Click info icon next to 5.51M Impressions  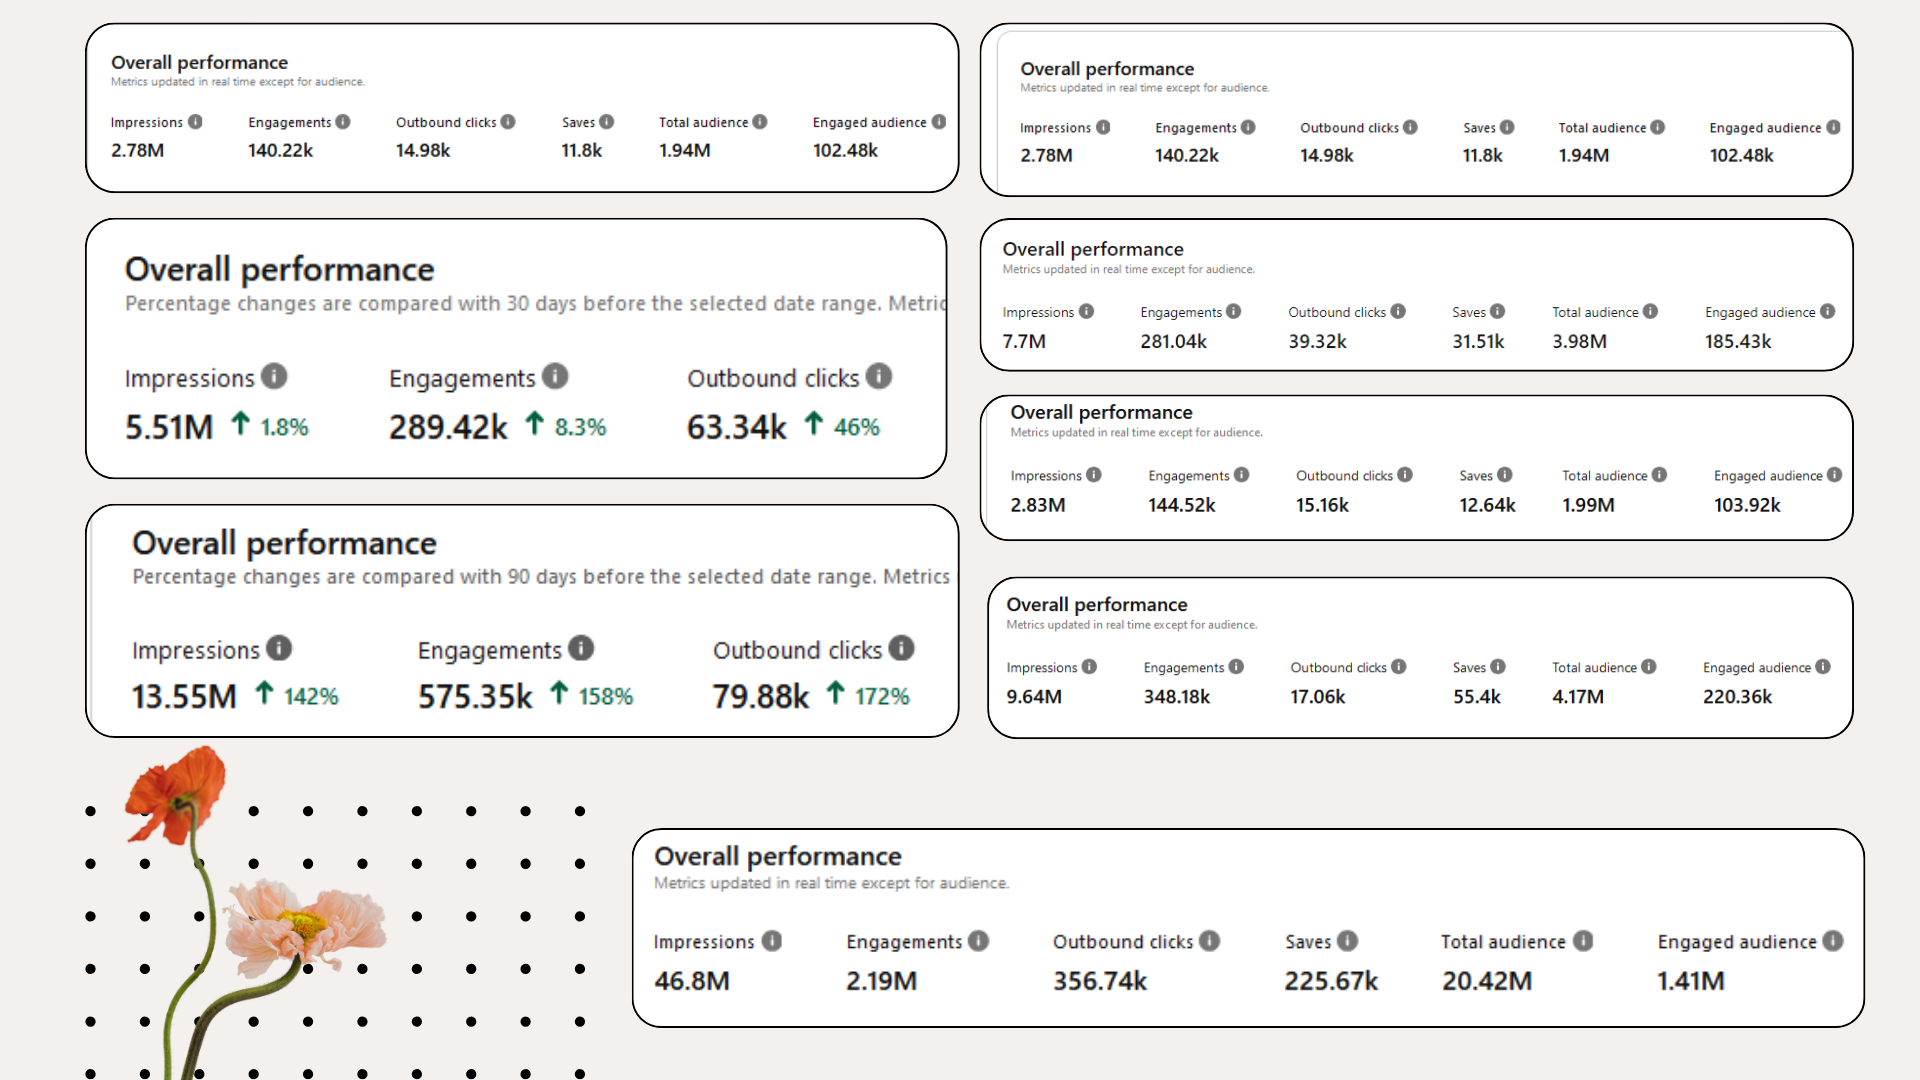274,376
